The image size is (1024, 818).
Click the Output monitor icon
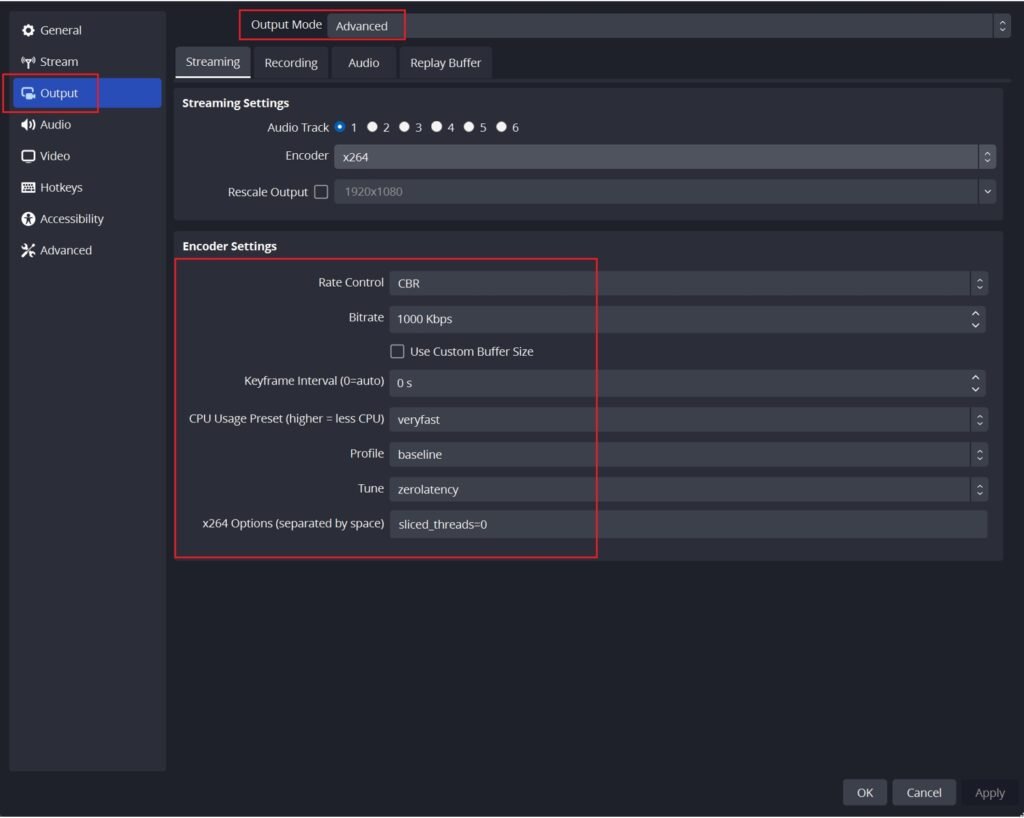[x=28, y=93]
